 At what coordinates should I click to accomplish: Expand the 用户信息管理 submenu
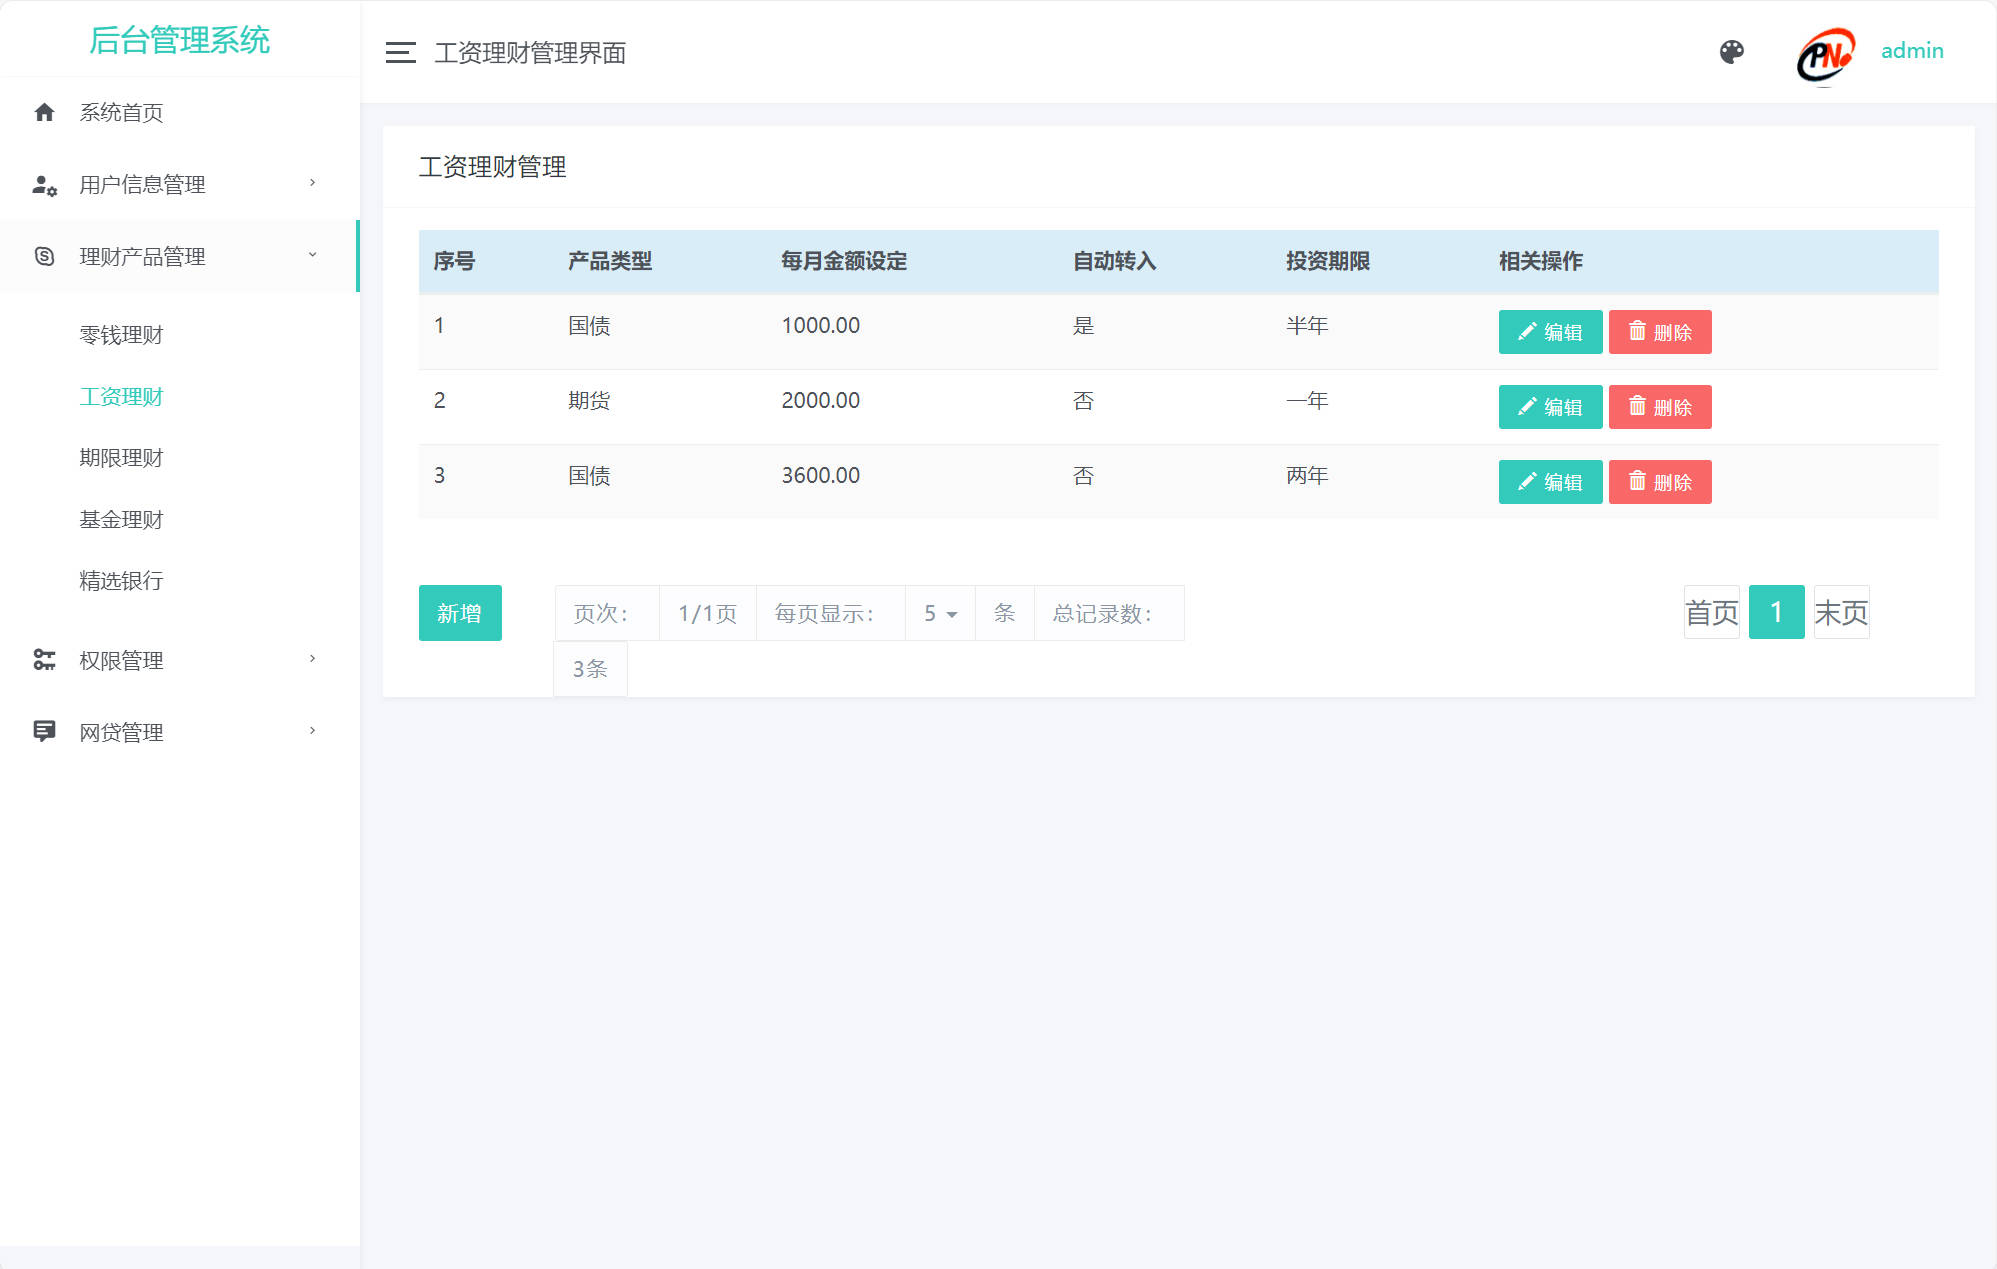point(142,184)
